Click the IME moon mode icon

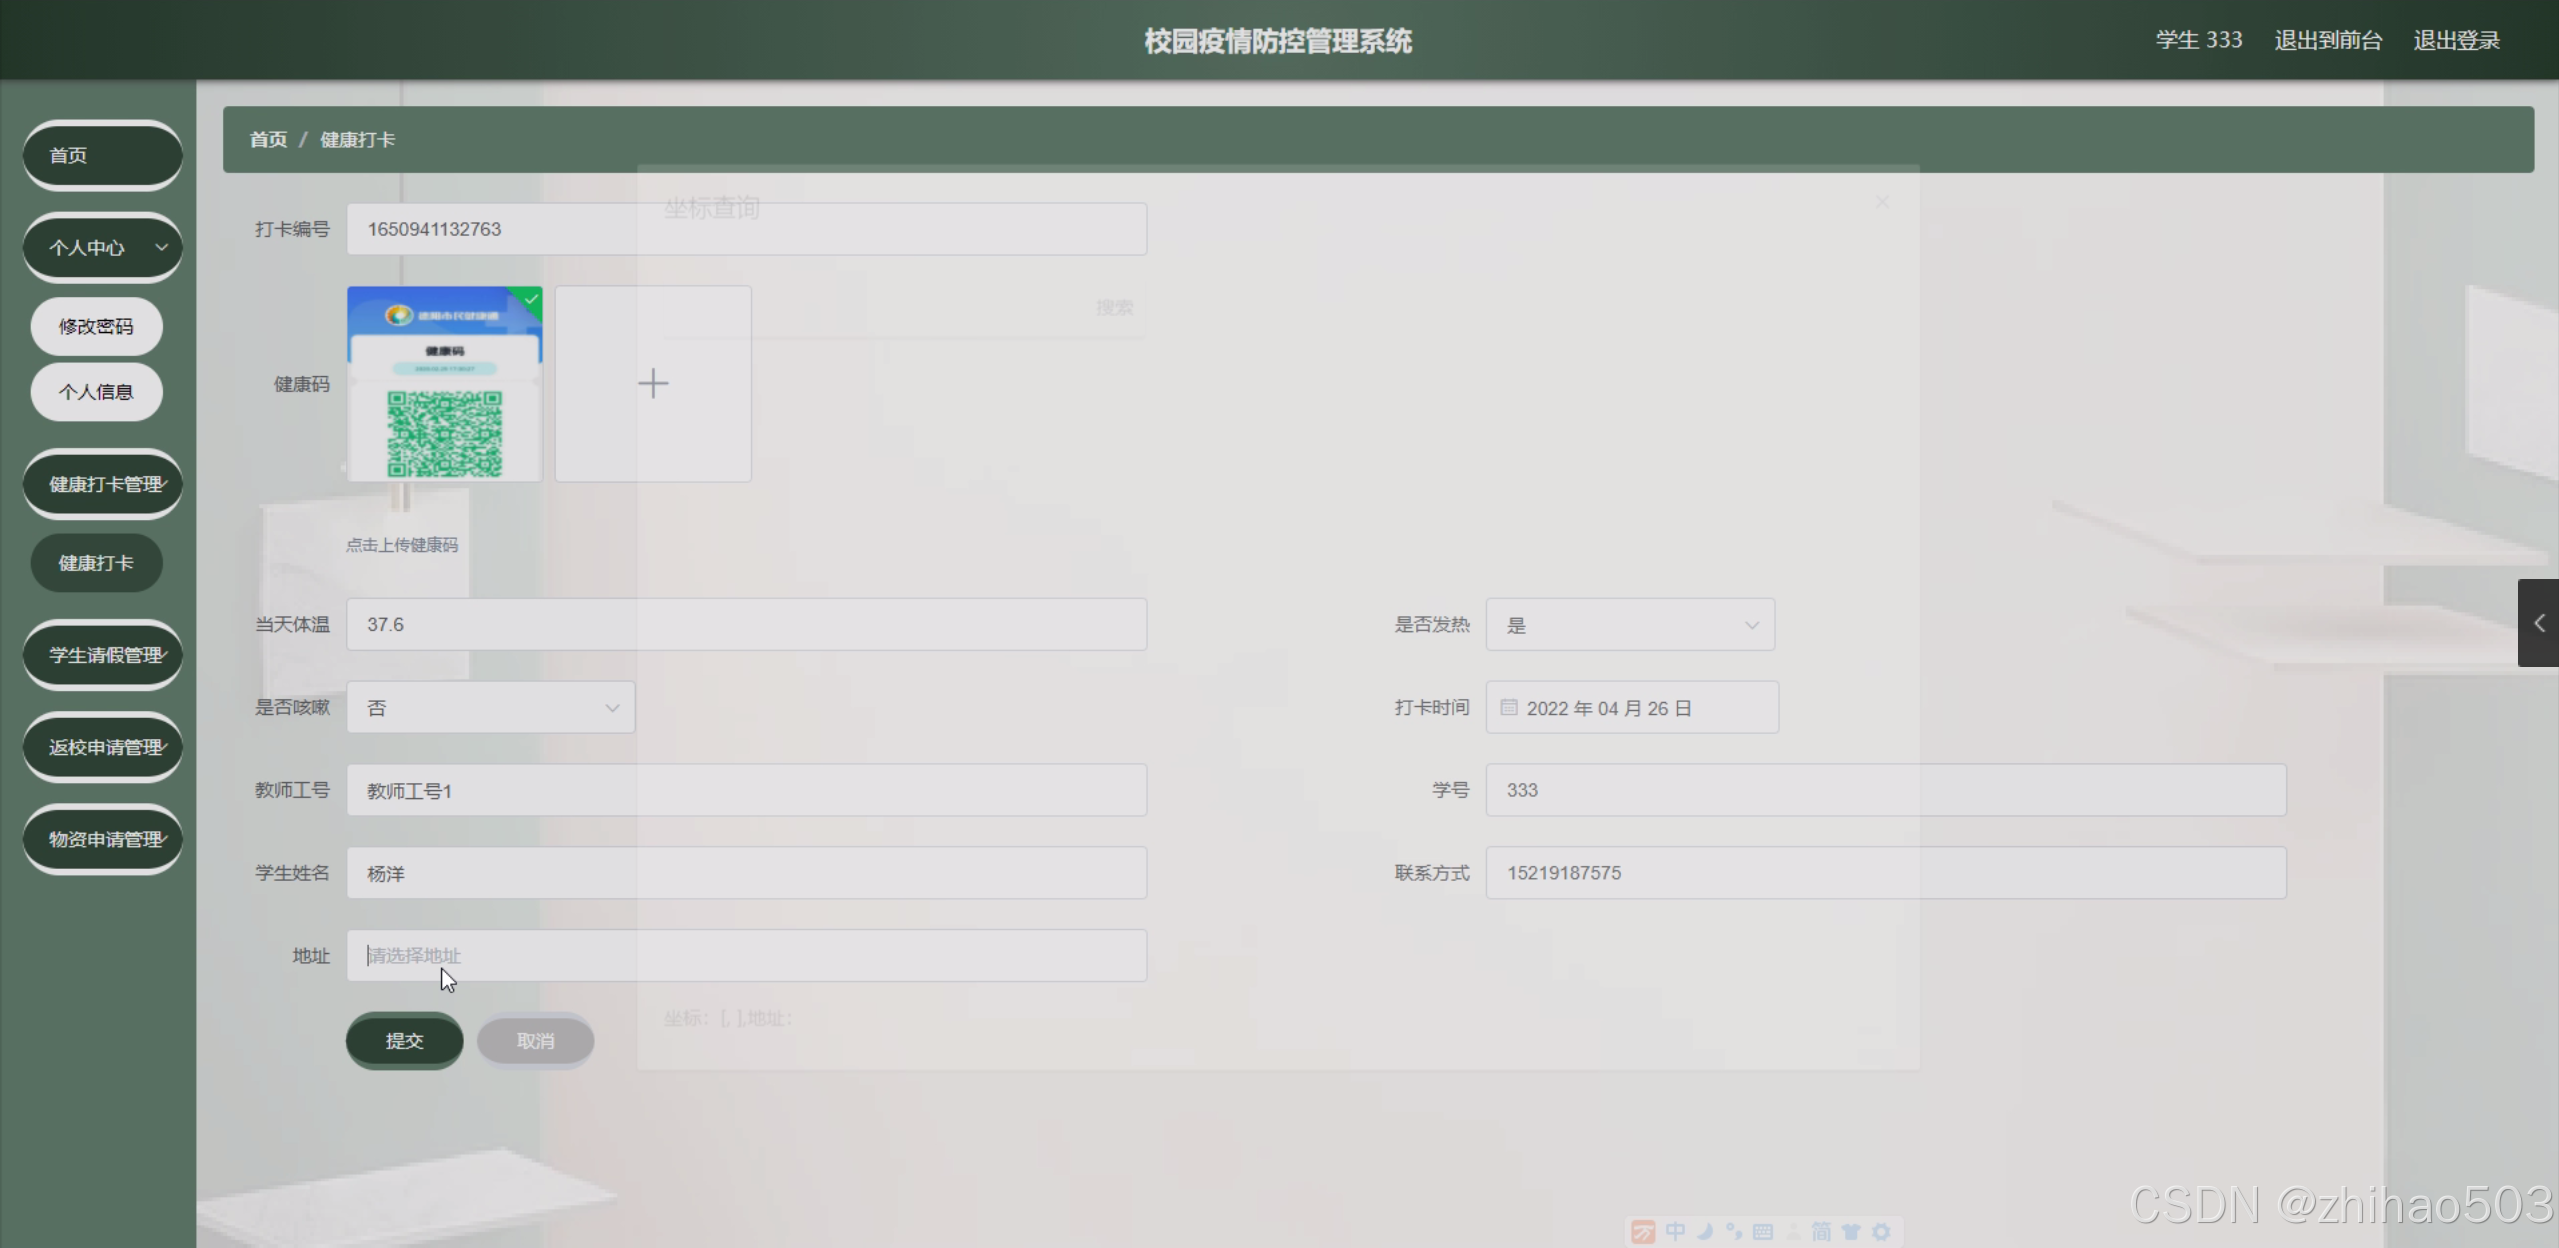[1705, 1232]
